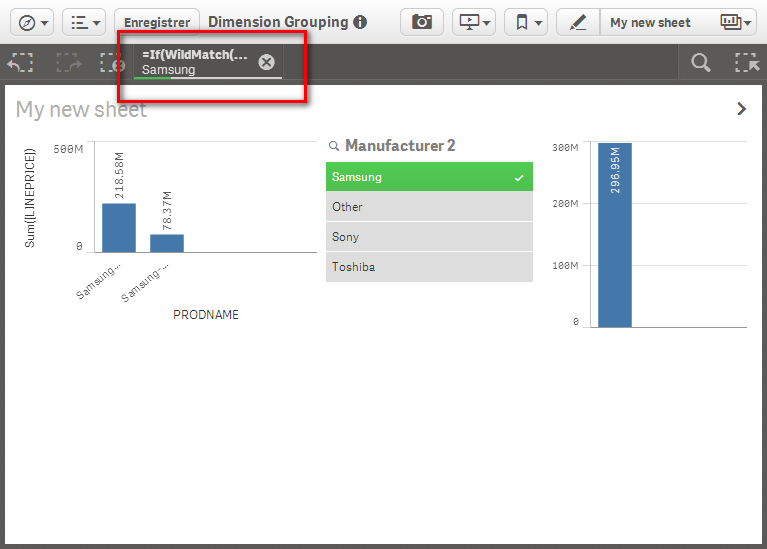Viewport: 767px width, 549px height.
Task: Click the PRODNAME axis label
Action: [x=206, y=315]
